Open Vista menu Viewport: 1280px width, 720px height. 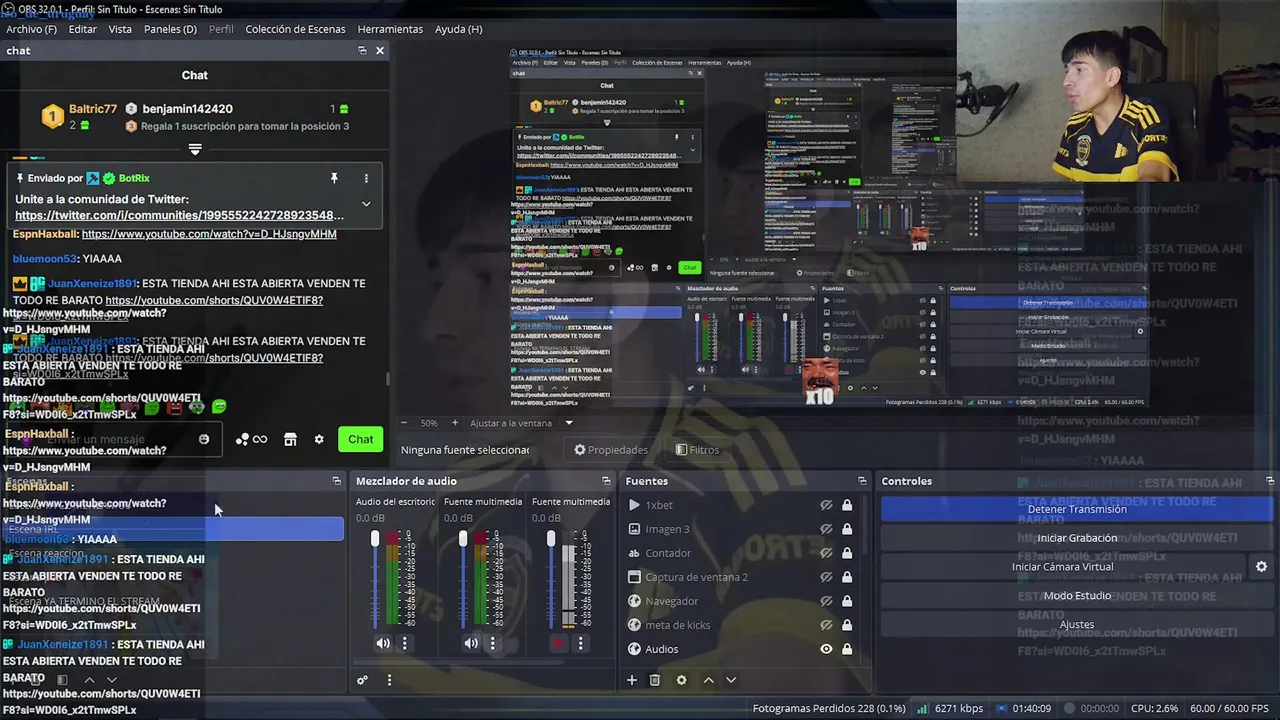[x=120, y=29]
